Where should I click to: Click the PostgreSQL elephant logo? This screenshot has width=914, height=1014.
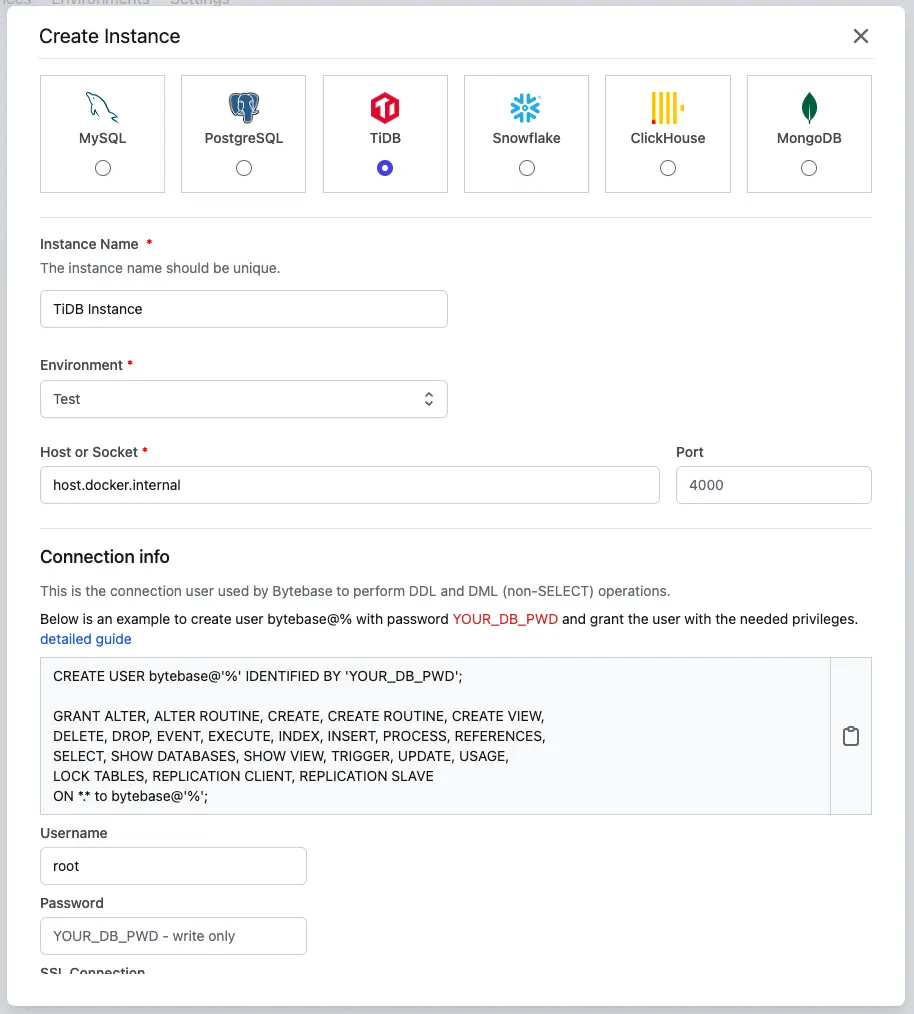coord(244,107)
